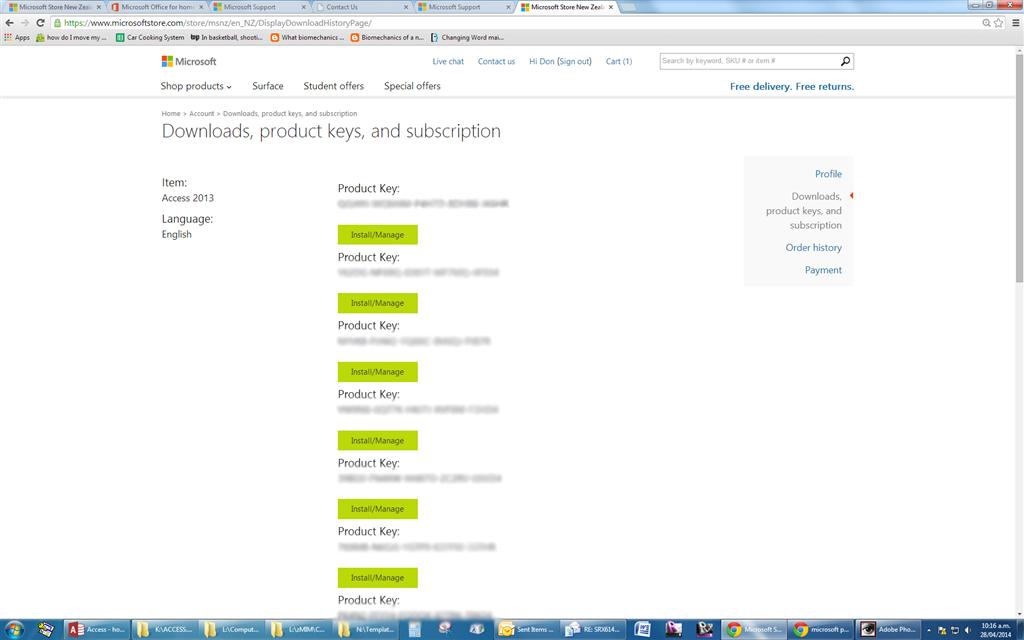1024x640 pixels.
Task: Open the Profile sidebar link
Action: pos(828,174)
